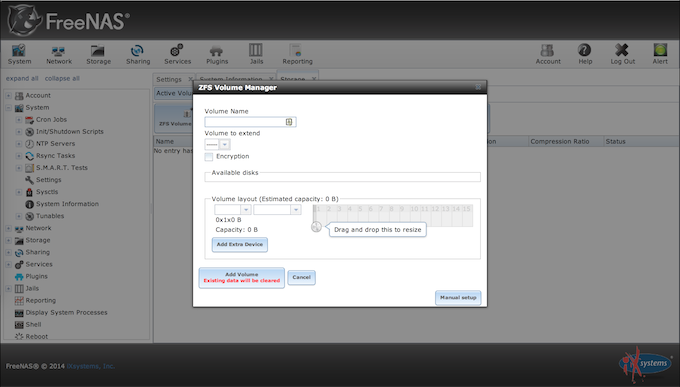Viewport: 680px width, 387px height.
Task: Open the Reporting toolbar icon
Action: click(297, 54)
